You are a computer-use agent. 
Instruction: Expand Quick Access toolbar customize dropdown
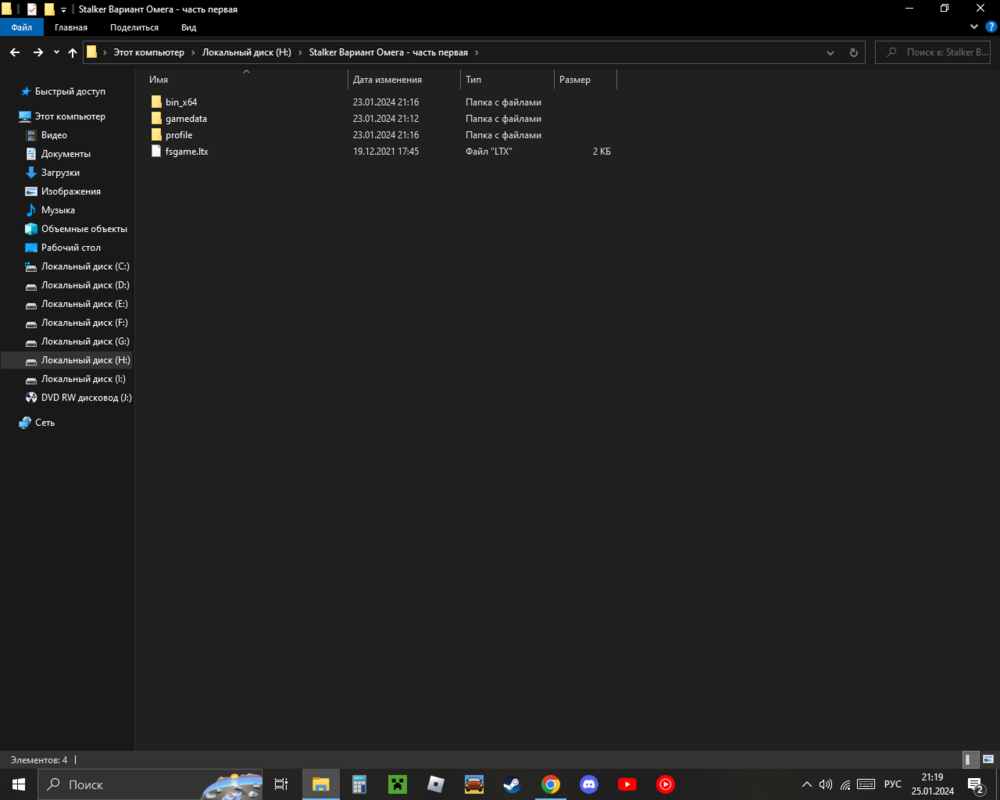(64, 9)
